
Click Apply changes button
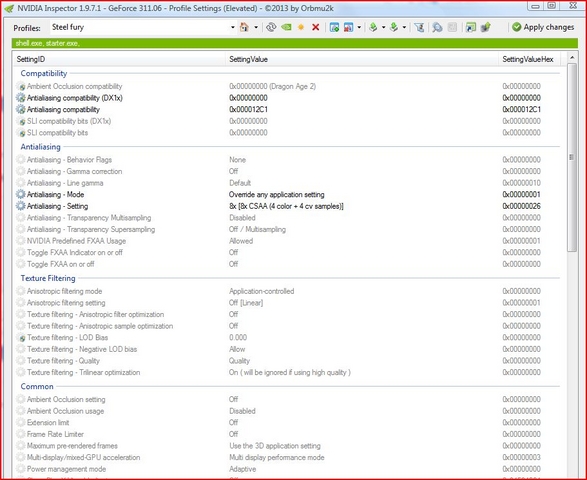[543, 27]
